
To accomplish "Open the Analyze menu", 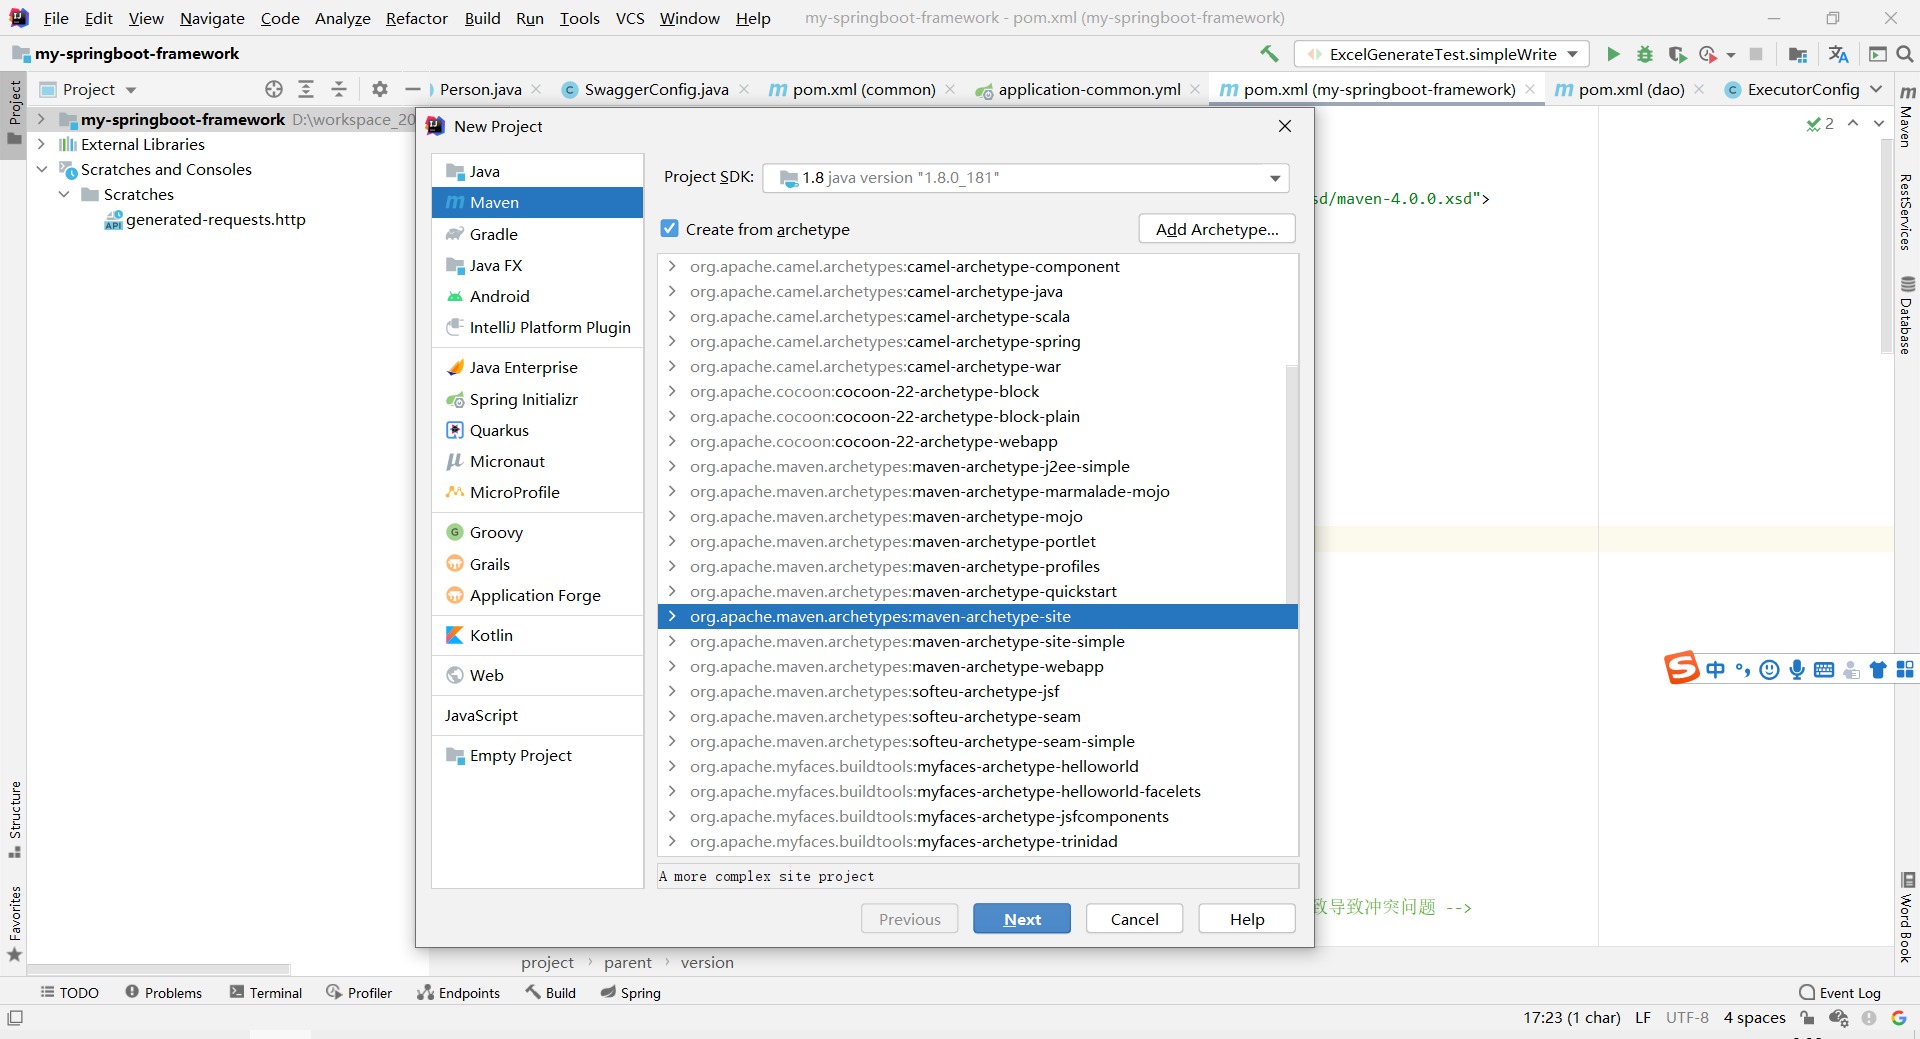I will (342, 18).
